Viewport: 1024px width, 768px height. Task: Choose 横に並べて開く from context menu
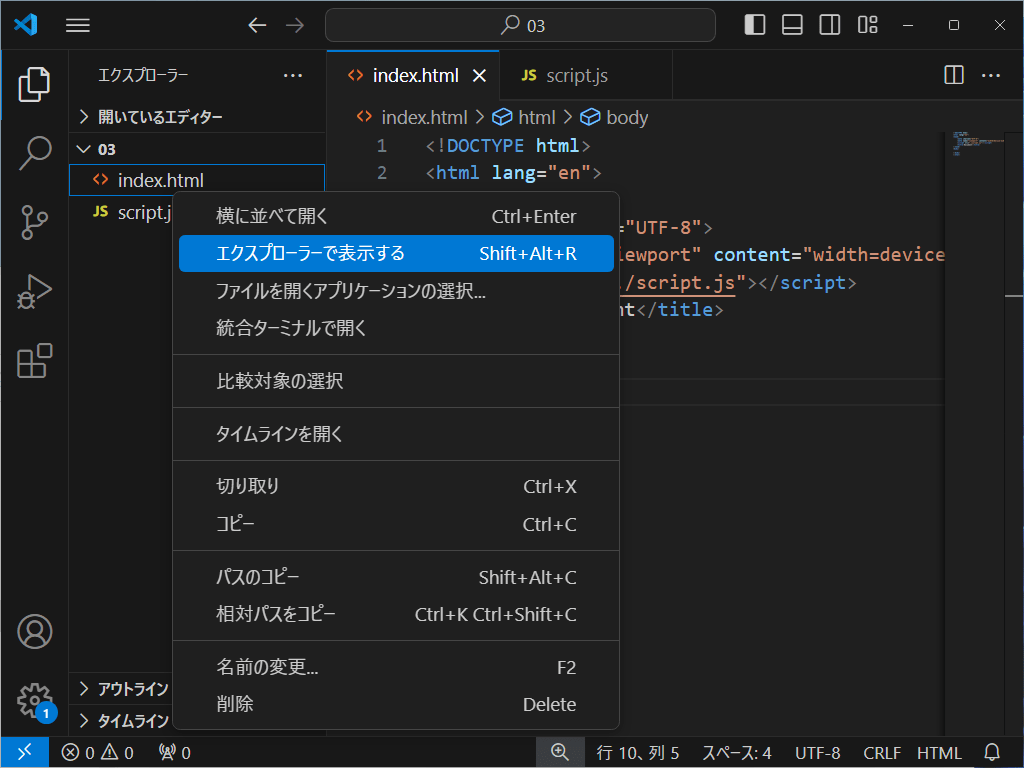tap(396, 216)
